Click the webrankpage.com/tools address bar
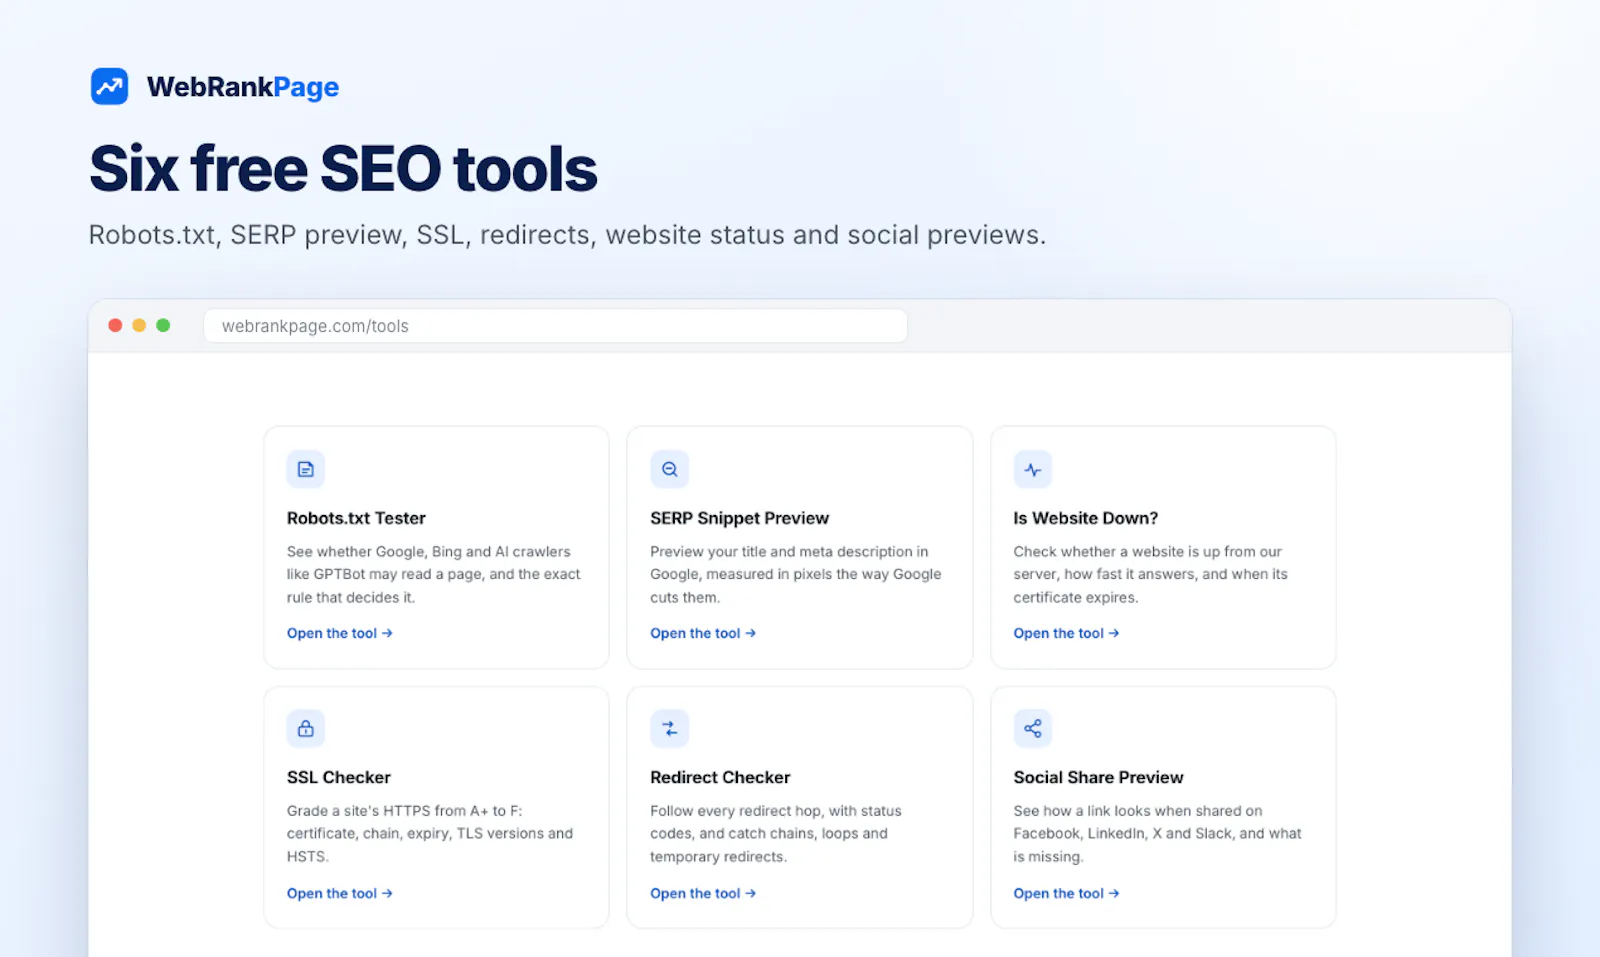The image size is (1600, 957). [555, 326]
